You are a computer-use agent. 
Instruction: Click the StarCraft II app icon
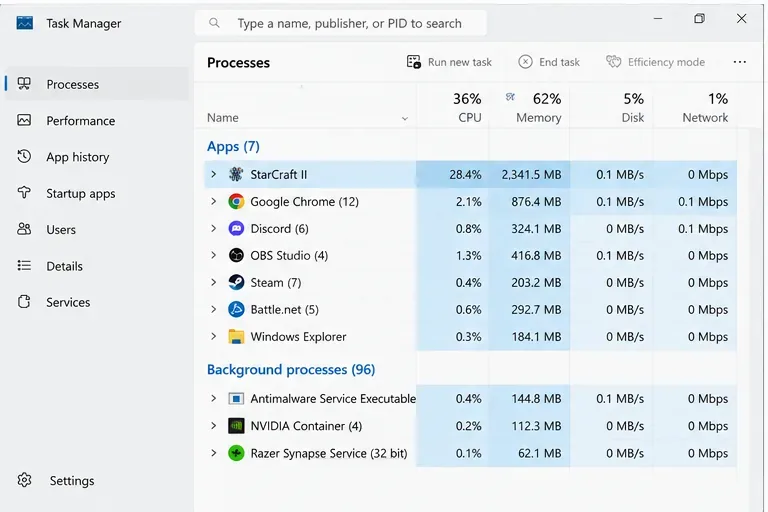click(x=236, y=174)
